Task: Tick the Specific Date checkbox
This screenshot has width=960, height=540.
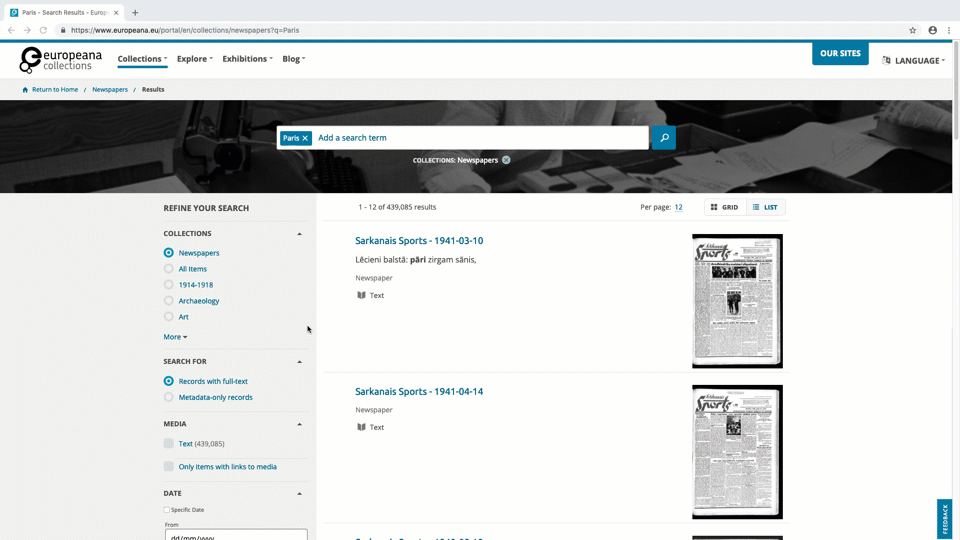Action: pos(167,509)
